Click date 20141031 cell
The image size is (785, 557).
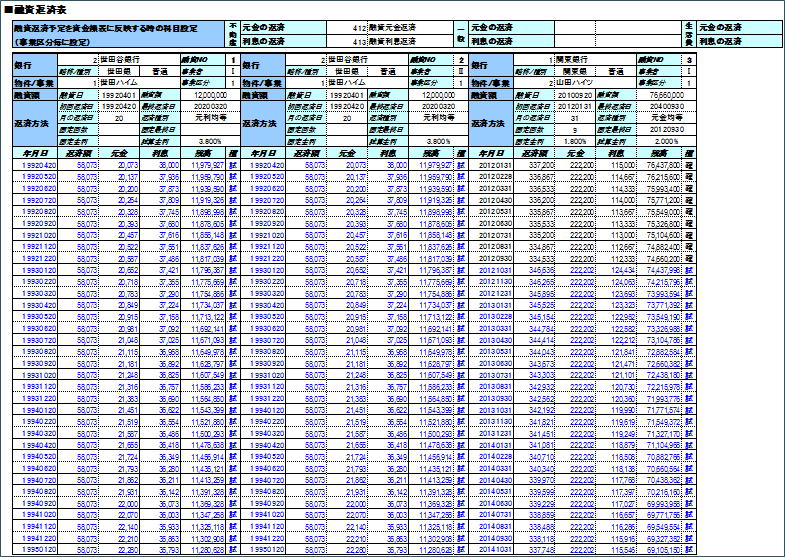pyautogui.click(x=492, y=550)
